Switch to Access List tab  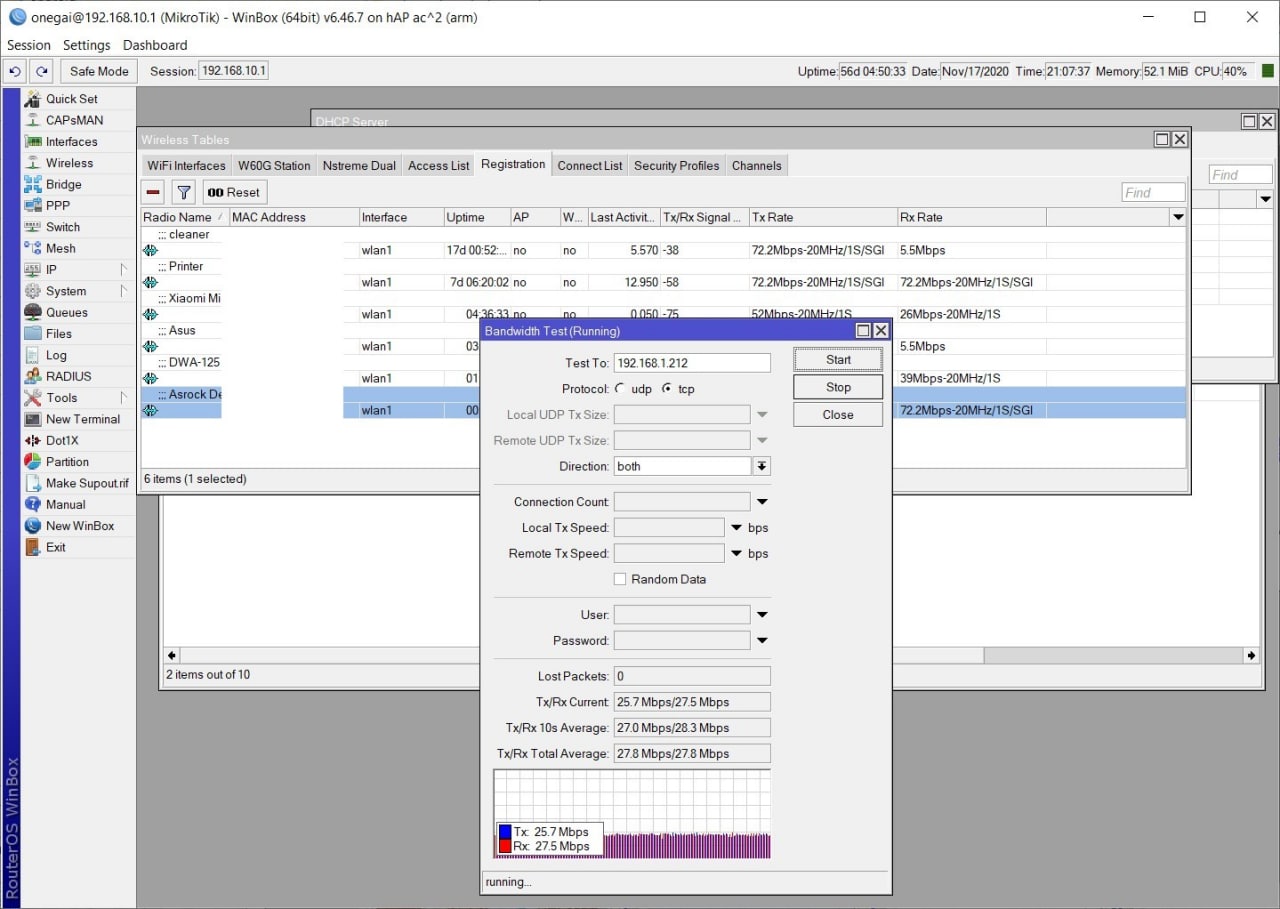(x=438, y=165)
